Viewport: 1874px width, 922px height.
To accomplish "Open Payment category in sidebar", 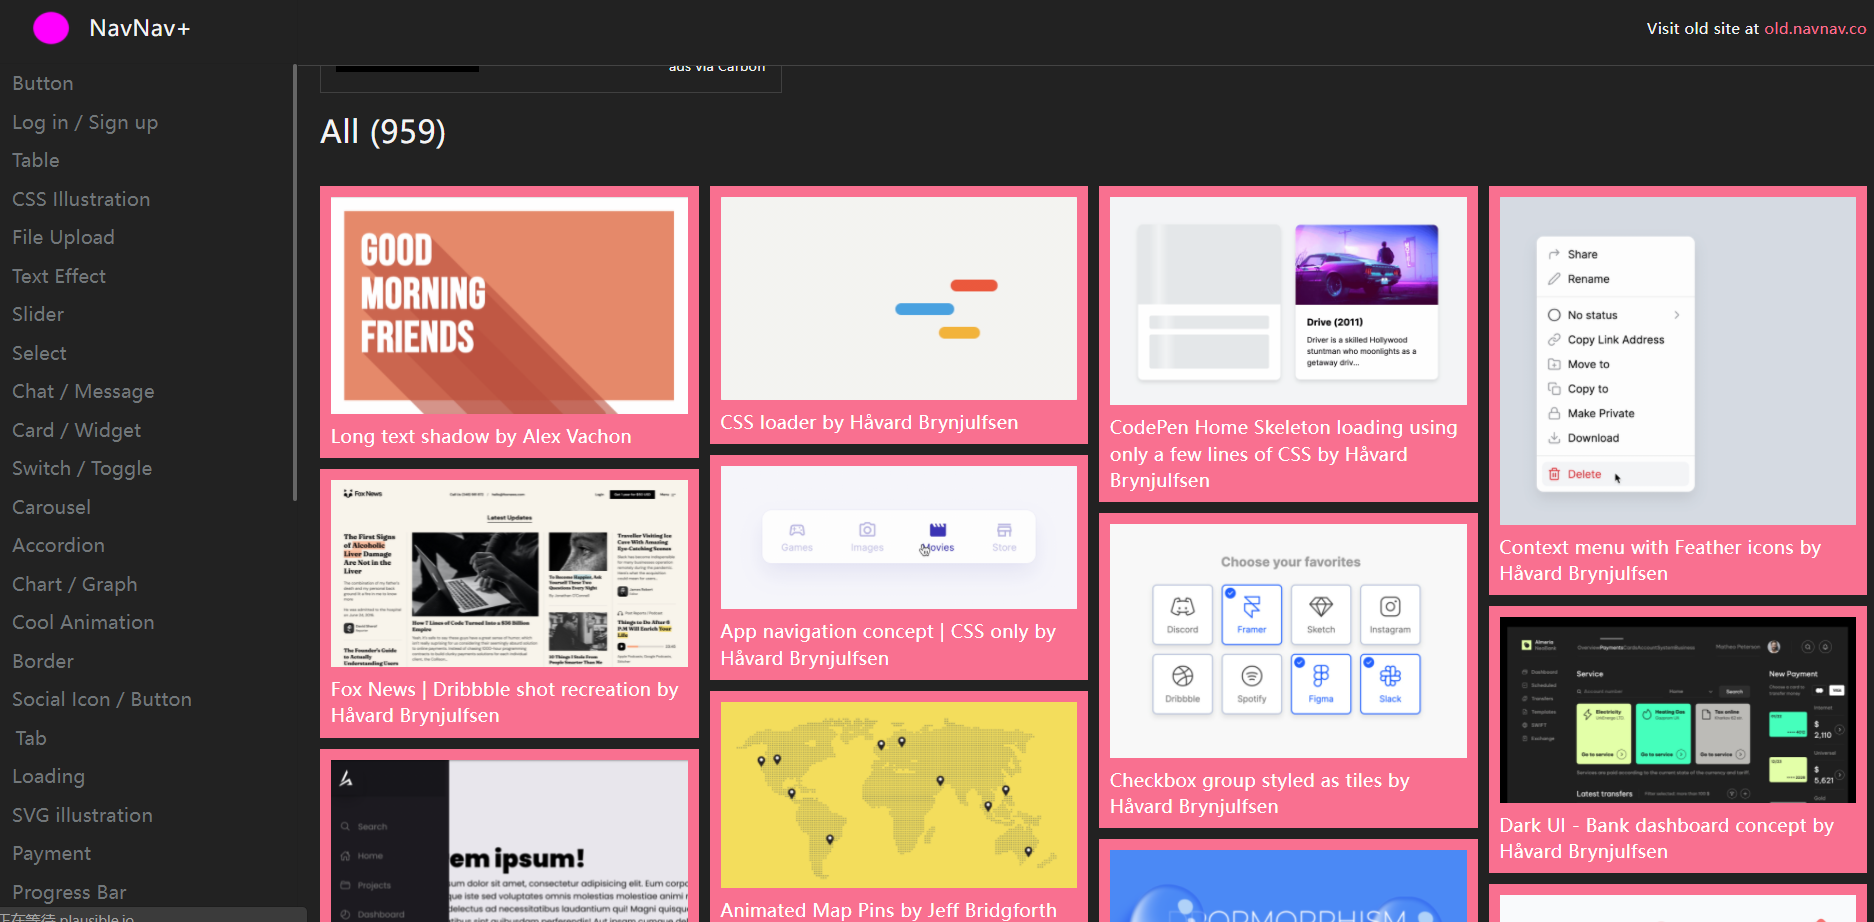I will tap(51, 853).
